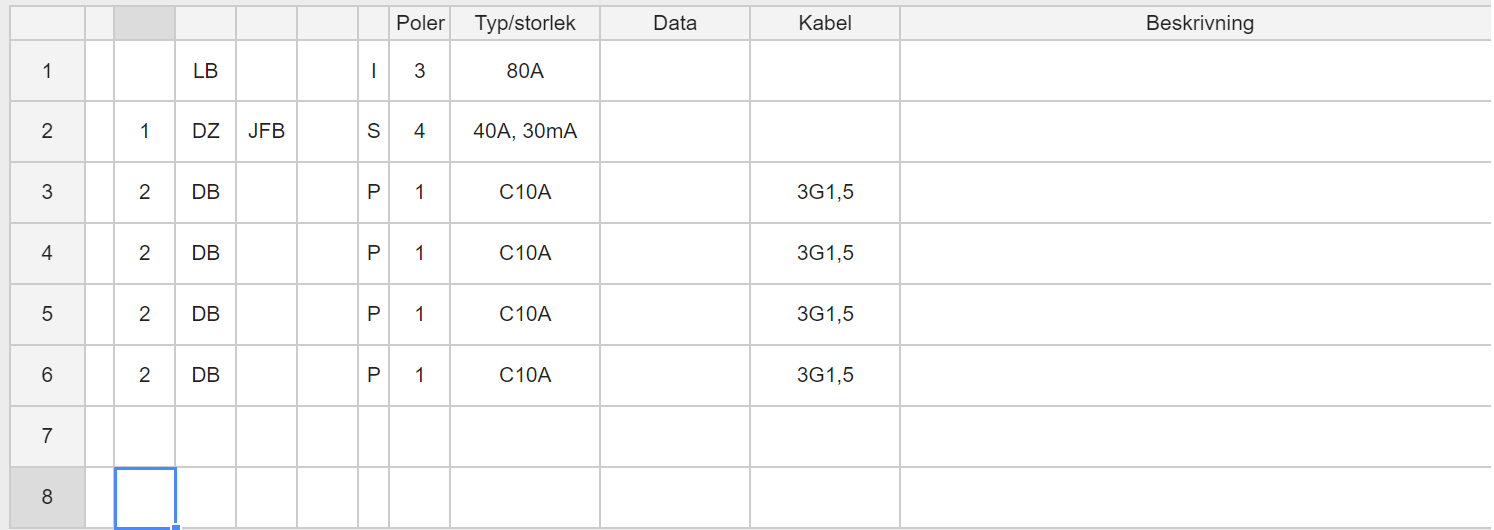1494x530 pixels.
Task: Click the cell containing 80A
Action: (x=525, y=71)
